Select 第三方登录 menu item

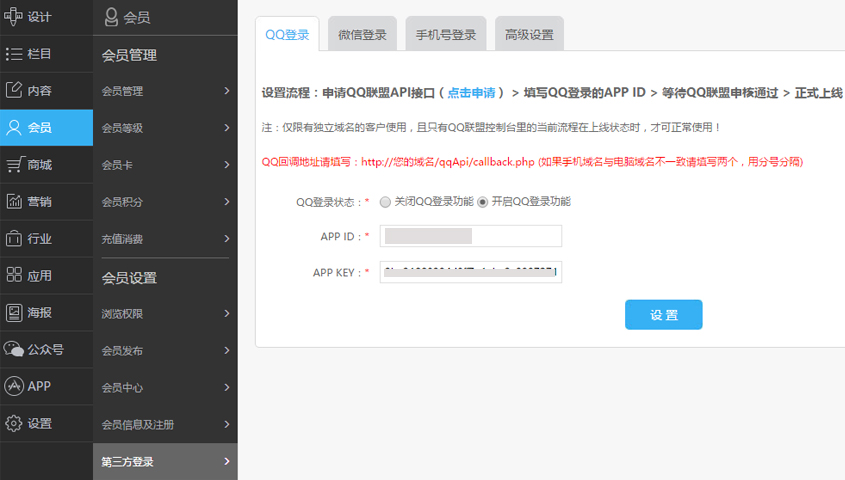pyautogui.click(x=165, y=462)
